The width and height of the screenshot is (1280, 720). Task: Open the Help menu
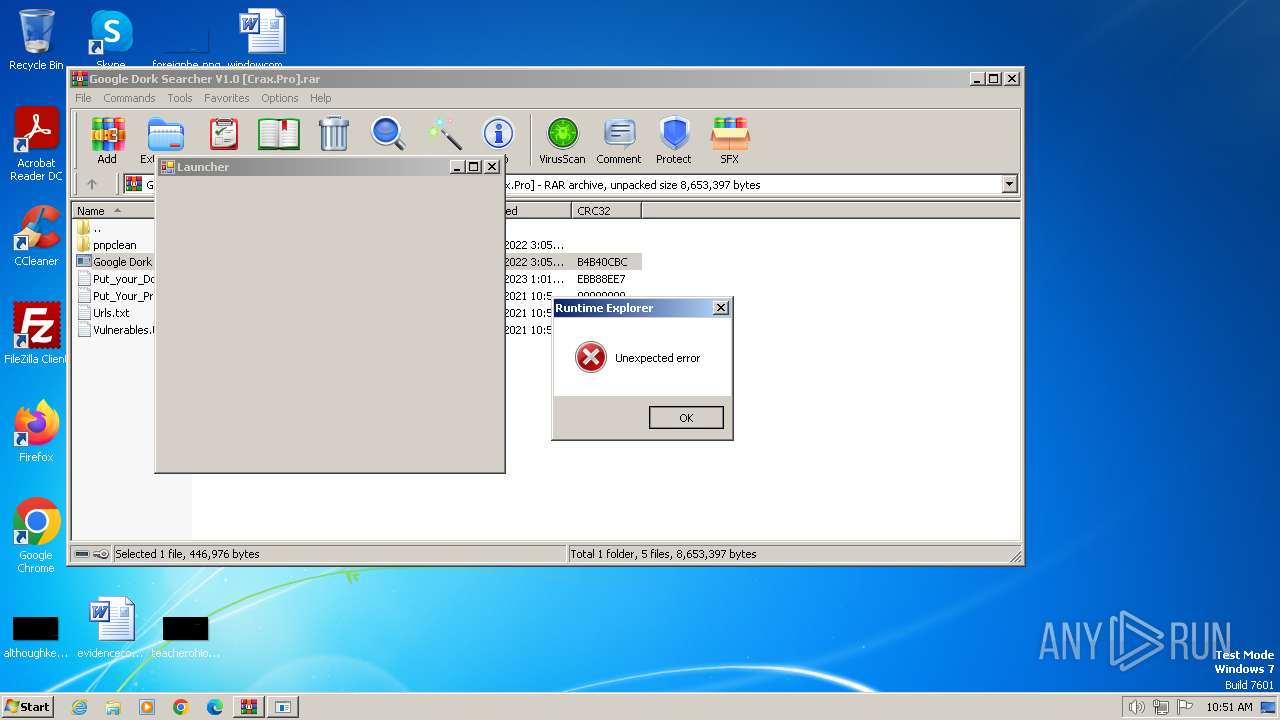coord(320,98)
